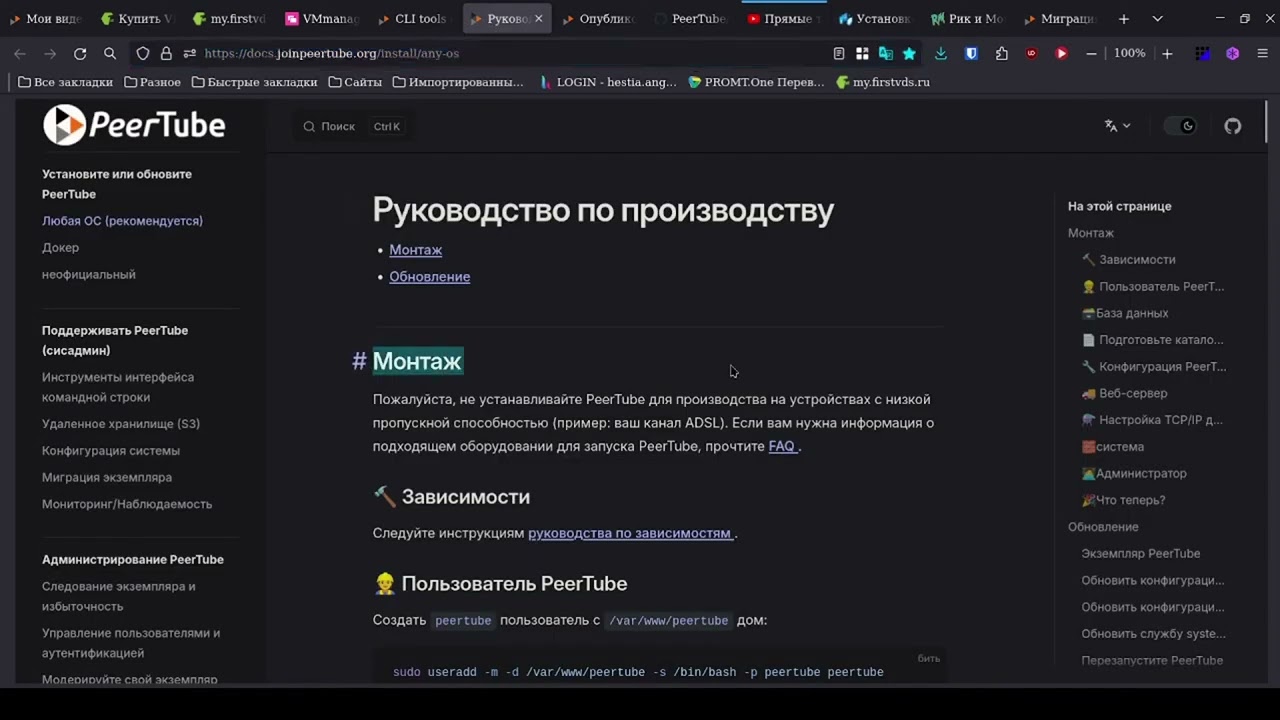Reset the 100% zoom level
The height and width of the screenshot is (720, 1280).
[x=1130, y=53]
